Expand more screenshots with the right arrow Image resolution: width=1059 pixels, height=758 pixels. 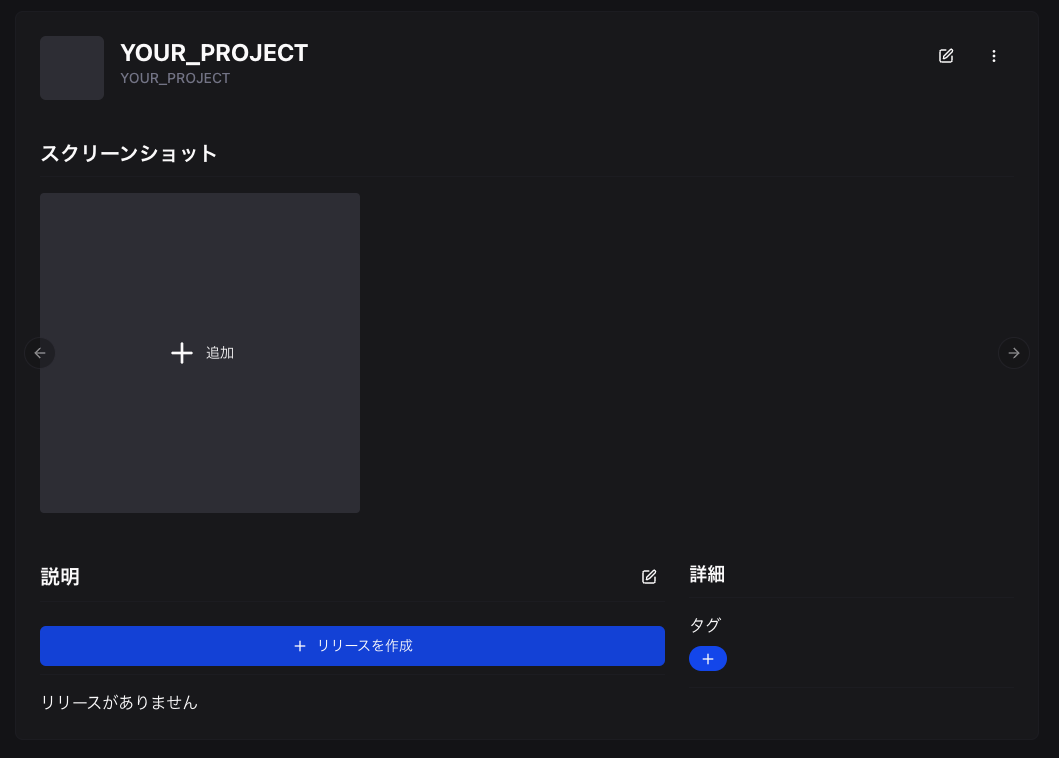tap(1014, 353)
